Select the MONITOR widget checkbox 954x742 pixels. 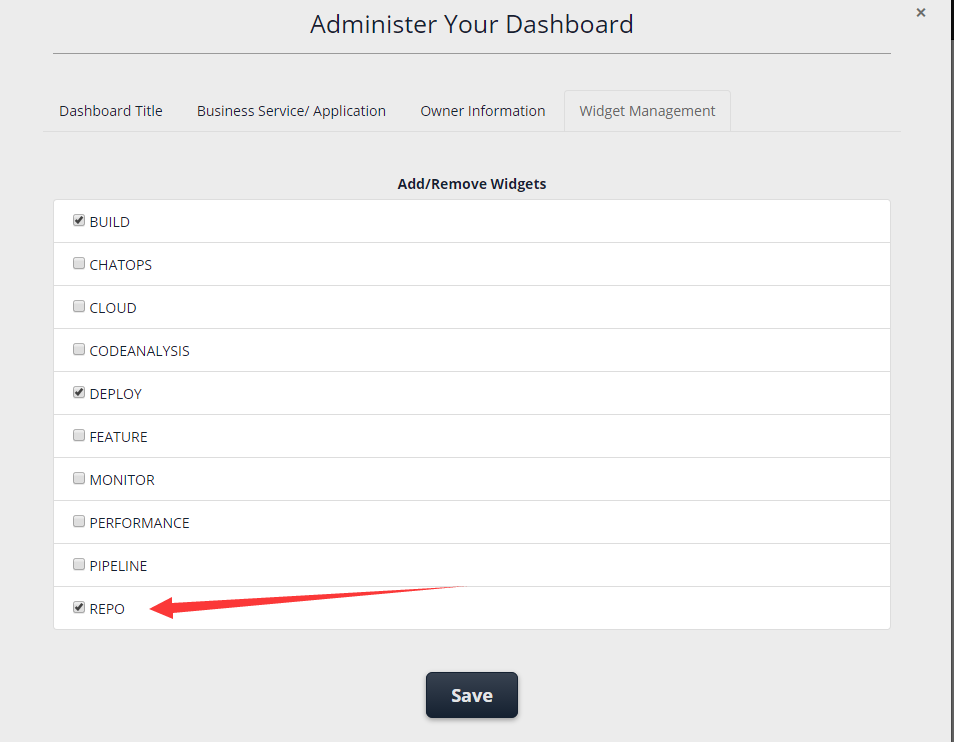pos(79,479)
